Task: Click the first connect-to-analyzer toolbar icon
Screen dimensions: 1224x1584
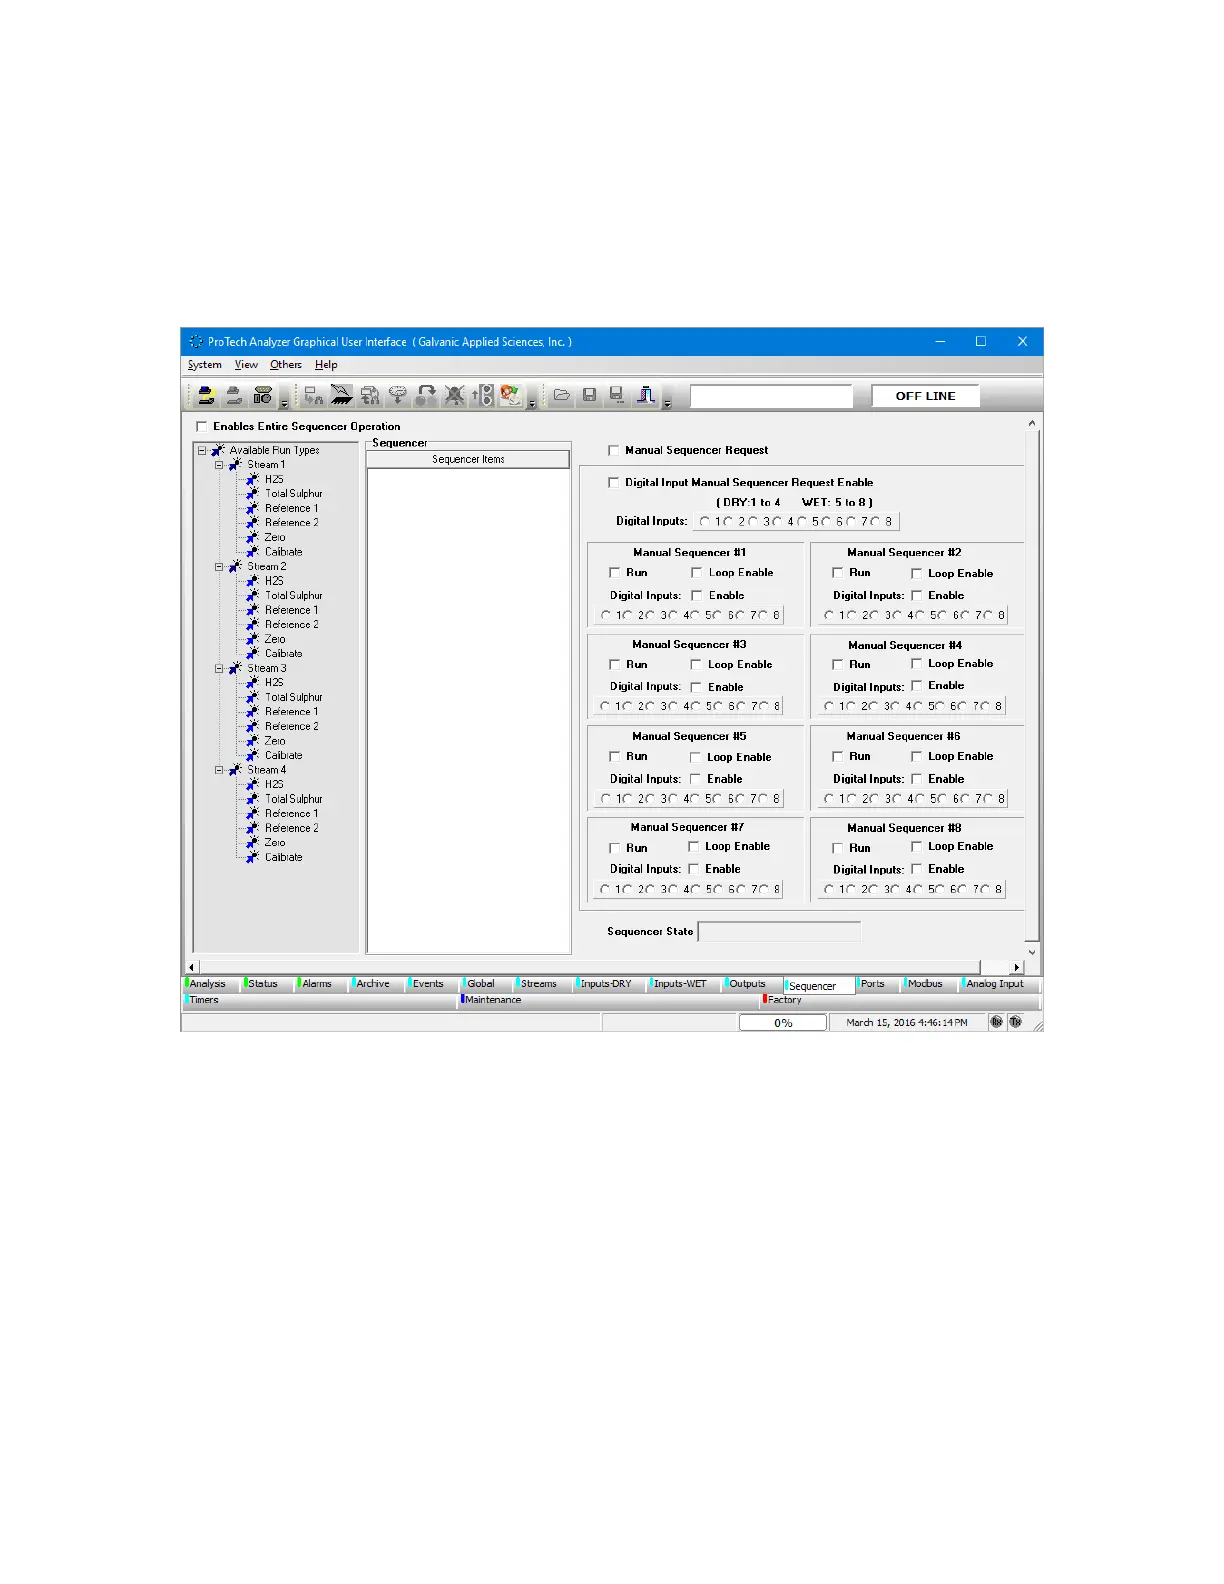Action: (206, 396)
